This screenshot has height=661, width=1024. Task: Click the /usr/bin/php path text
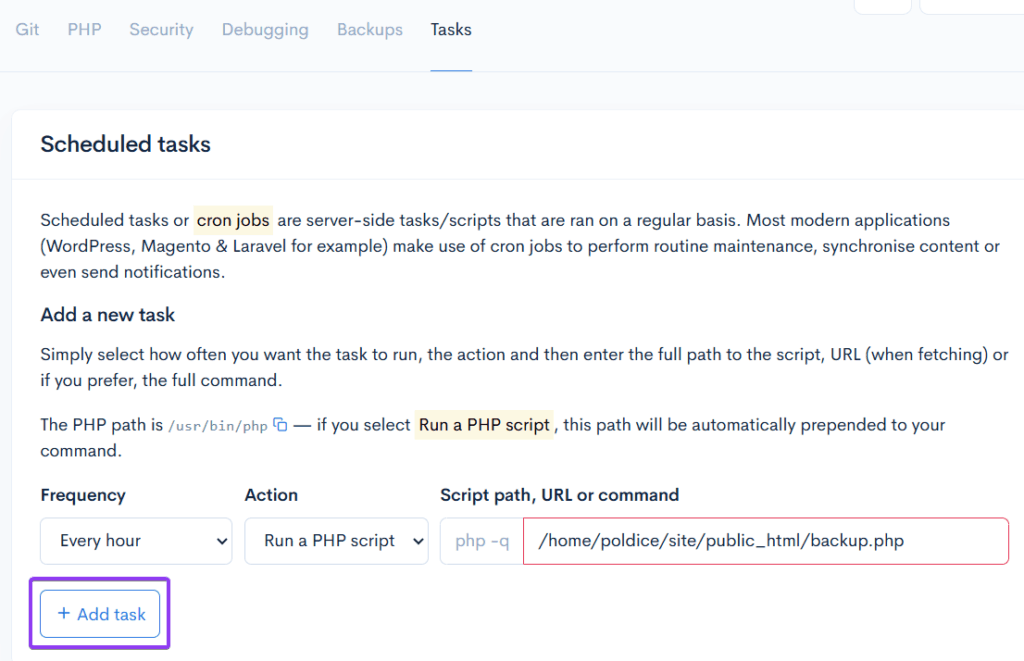point(217,426)
